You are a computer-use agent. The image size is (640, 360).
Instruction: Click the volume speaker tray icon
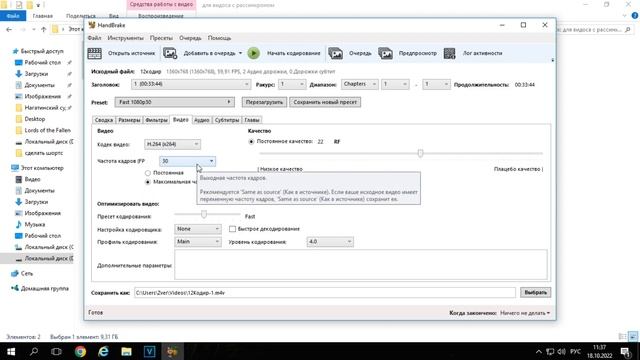click(562, 352)
